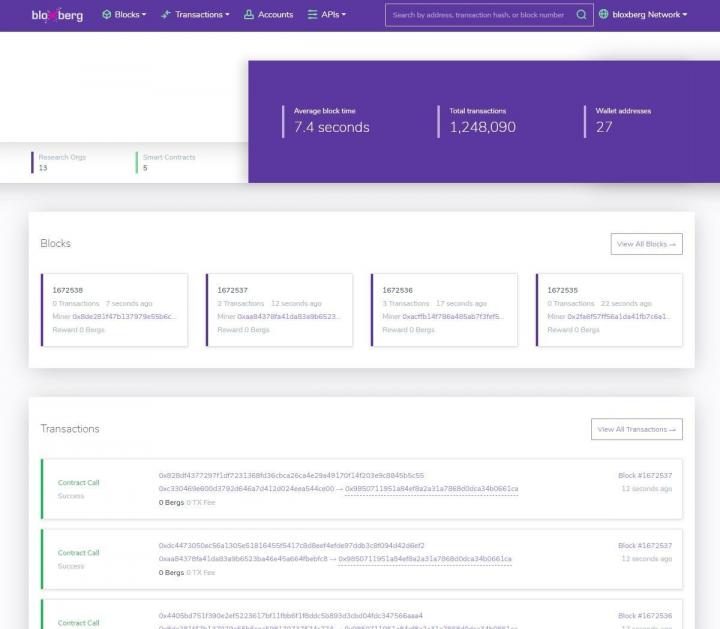Screen dimensions: 720x629
Task: Click the person icon beside Accounts
Action: pos(249,15)
